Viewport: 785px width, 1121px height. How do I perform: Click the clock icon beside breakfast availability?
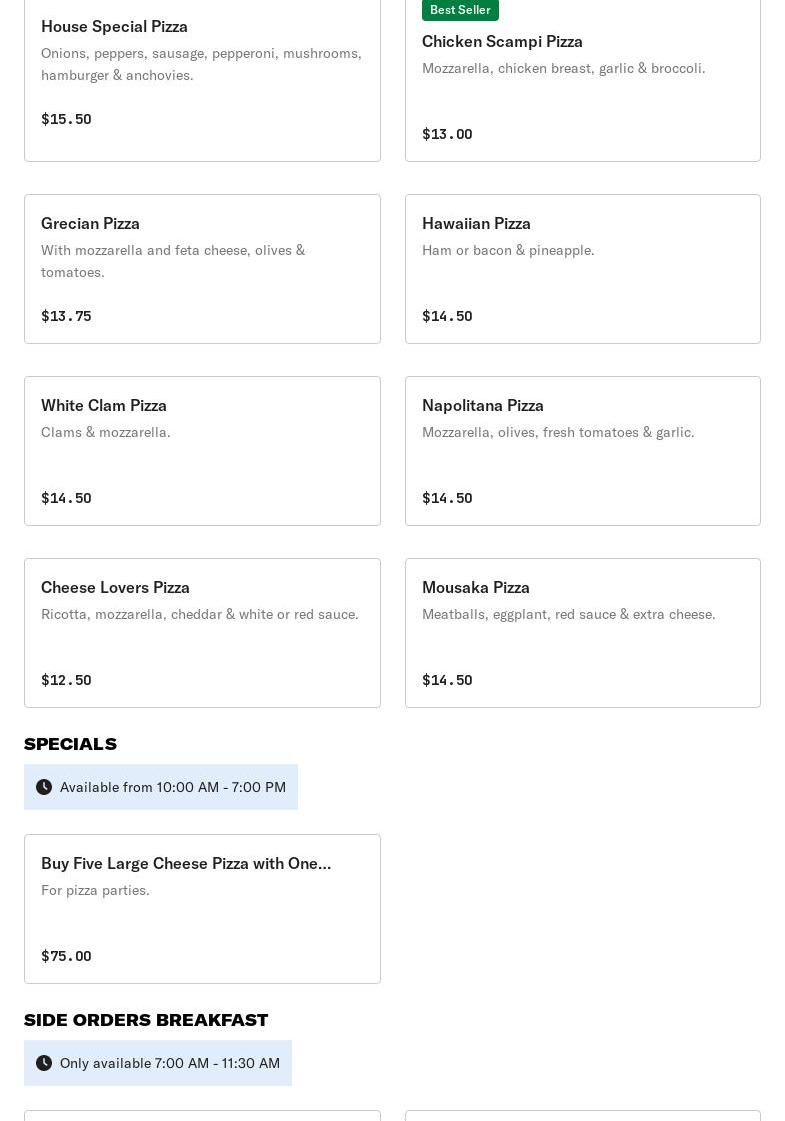(x=44, y=1063)
